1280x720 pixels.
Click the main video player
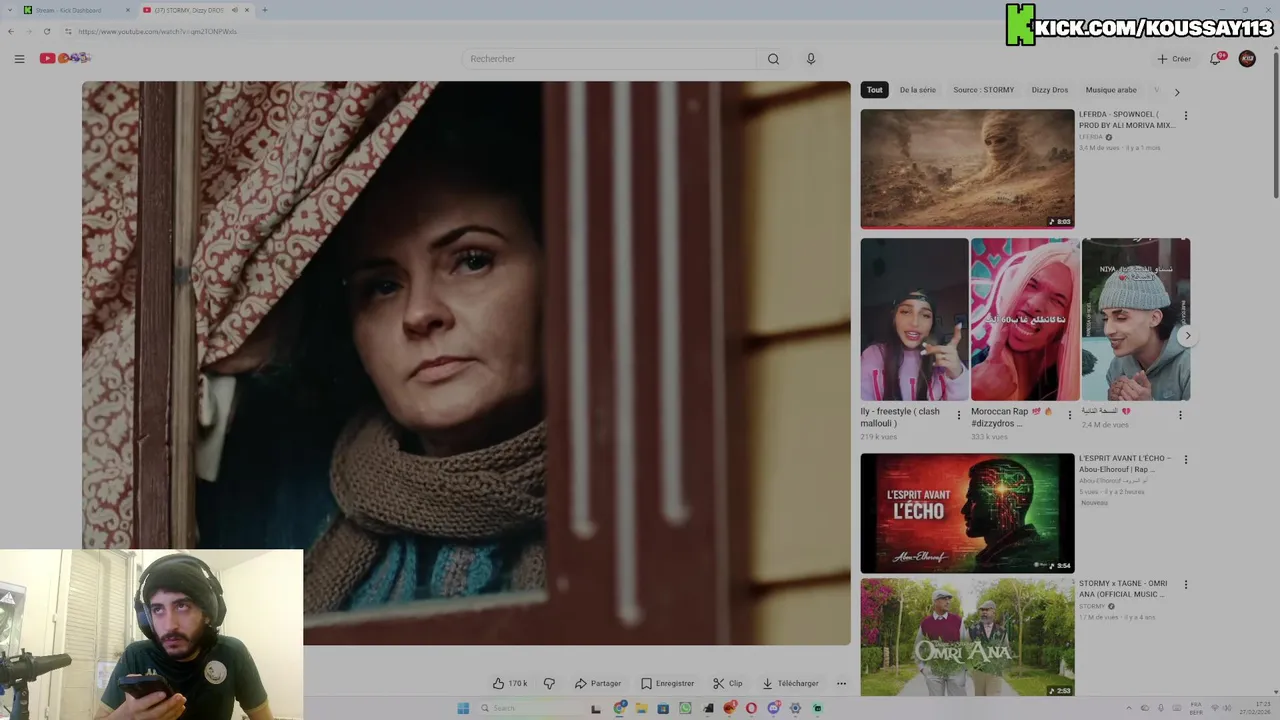pyautogui.click(x=466, y=363)
